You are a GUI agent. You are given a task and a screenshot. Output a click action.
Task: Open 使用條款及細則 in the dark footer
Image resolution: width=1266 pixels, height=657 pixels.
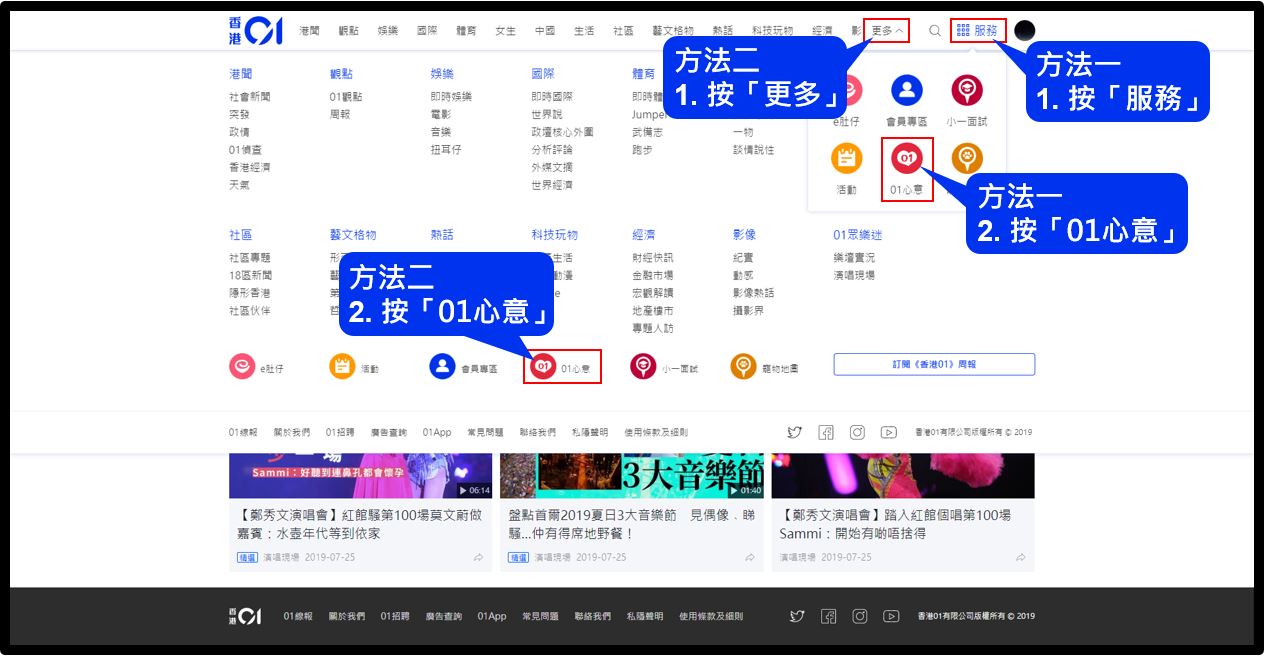(x=711, y=617)
